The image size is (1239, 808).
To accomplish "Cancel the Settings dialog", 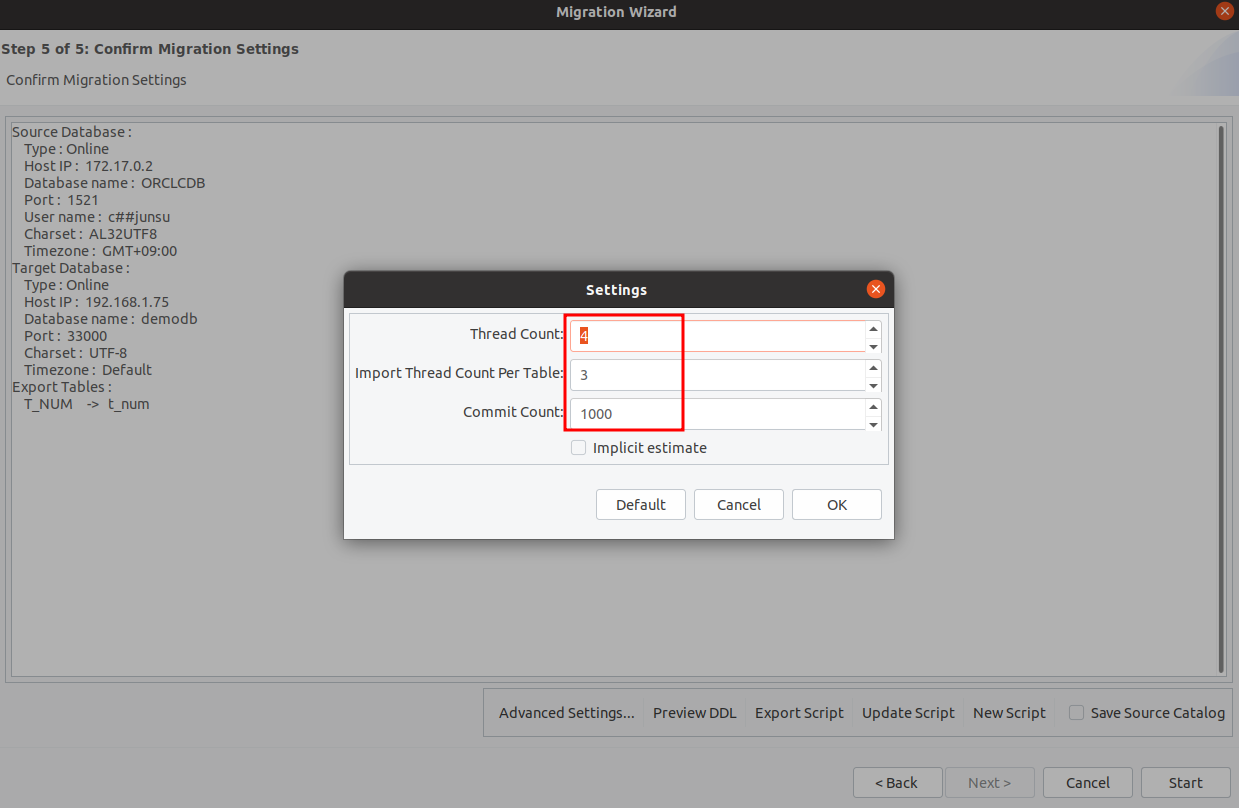I will 739,505.
